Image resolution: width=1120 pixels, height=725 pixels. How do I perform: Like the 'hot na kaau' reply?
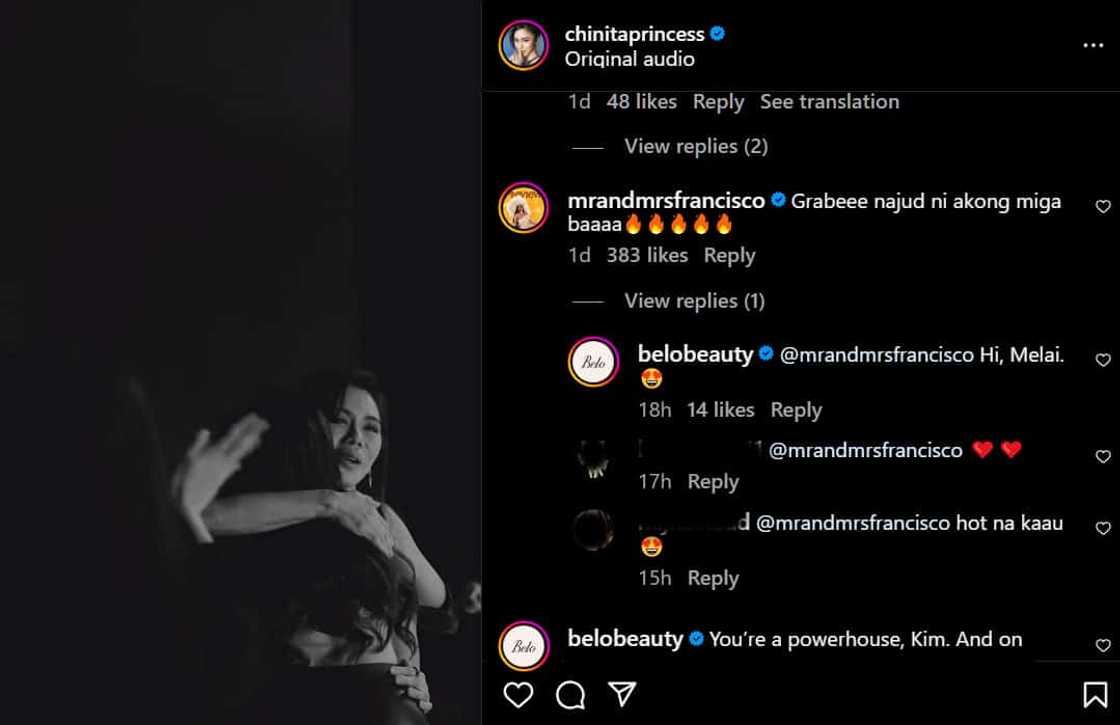(1103, 528)
